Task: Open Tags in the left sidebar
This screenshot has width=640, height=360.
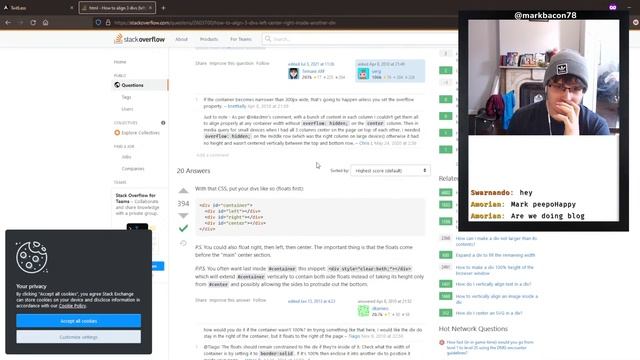Action: (x=126, y=97)
